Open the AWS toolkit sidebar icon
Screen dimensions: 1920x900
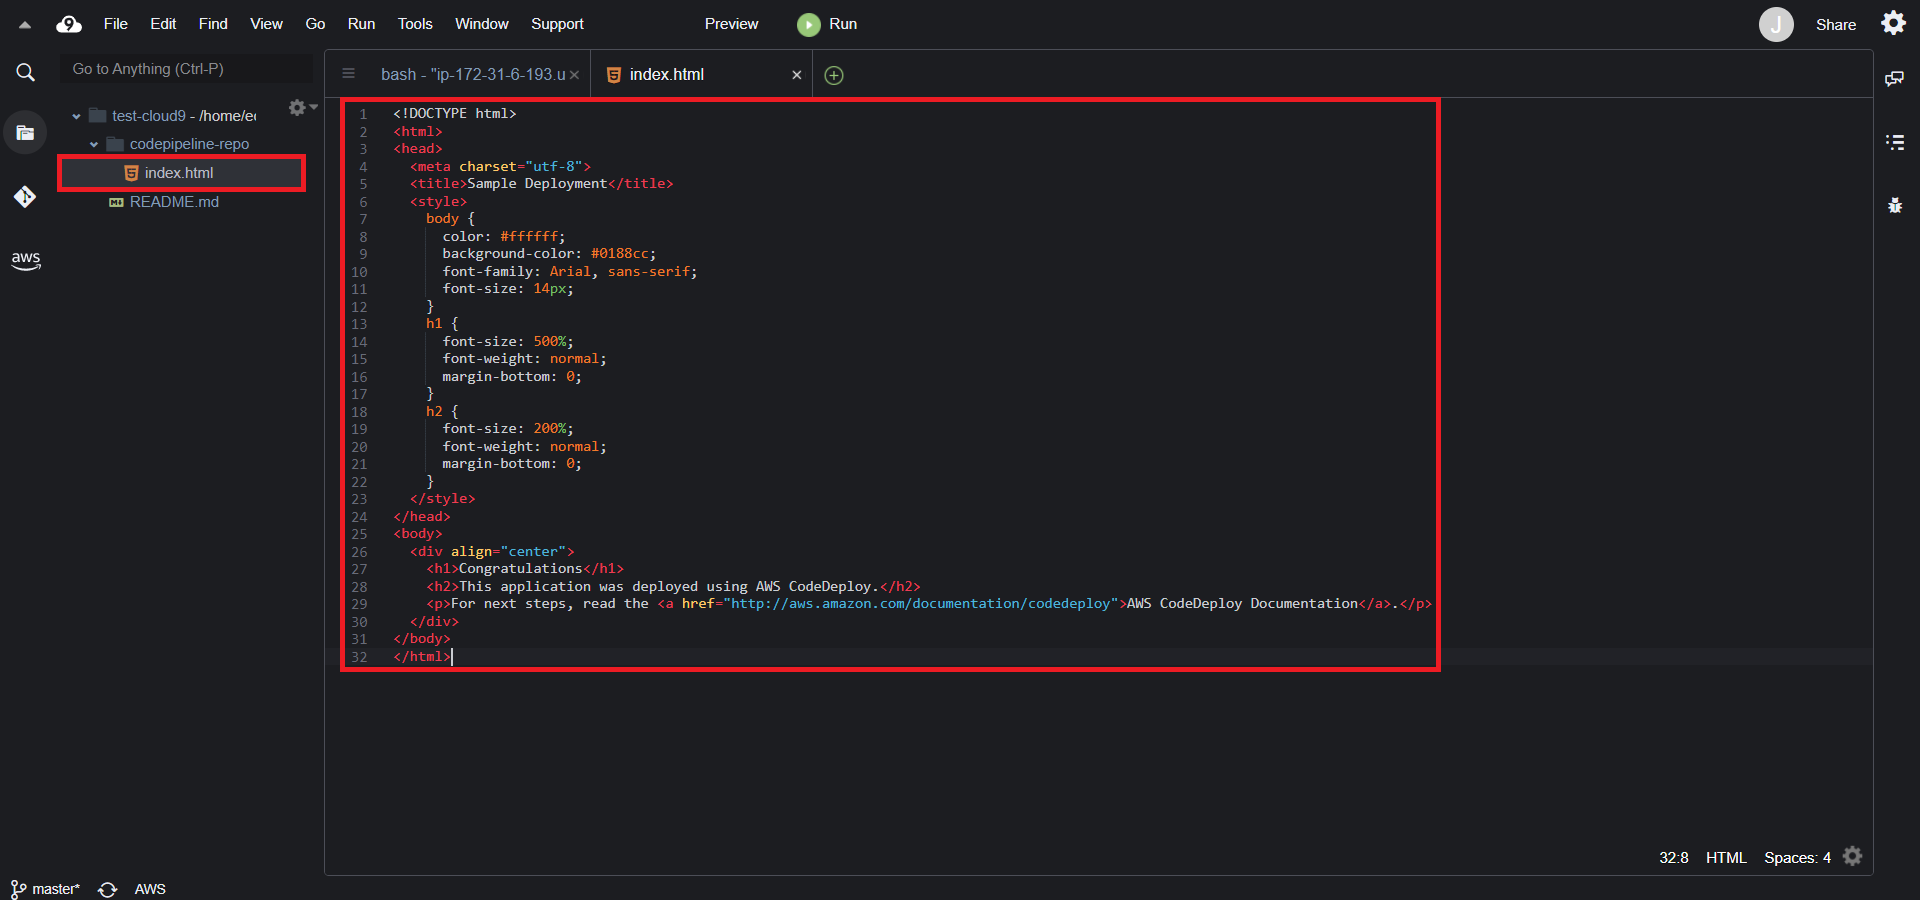click(x=25, y=260)
